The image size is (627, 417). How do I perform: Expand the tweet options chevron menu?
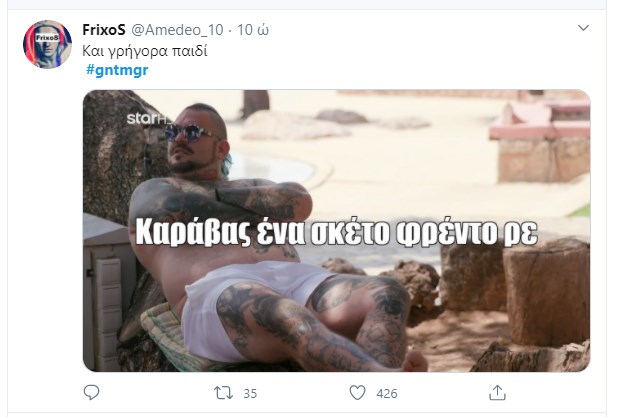click(x=583, y=28)
